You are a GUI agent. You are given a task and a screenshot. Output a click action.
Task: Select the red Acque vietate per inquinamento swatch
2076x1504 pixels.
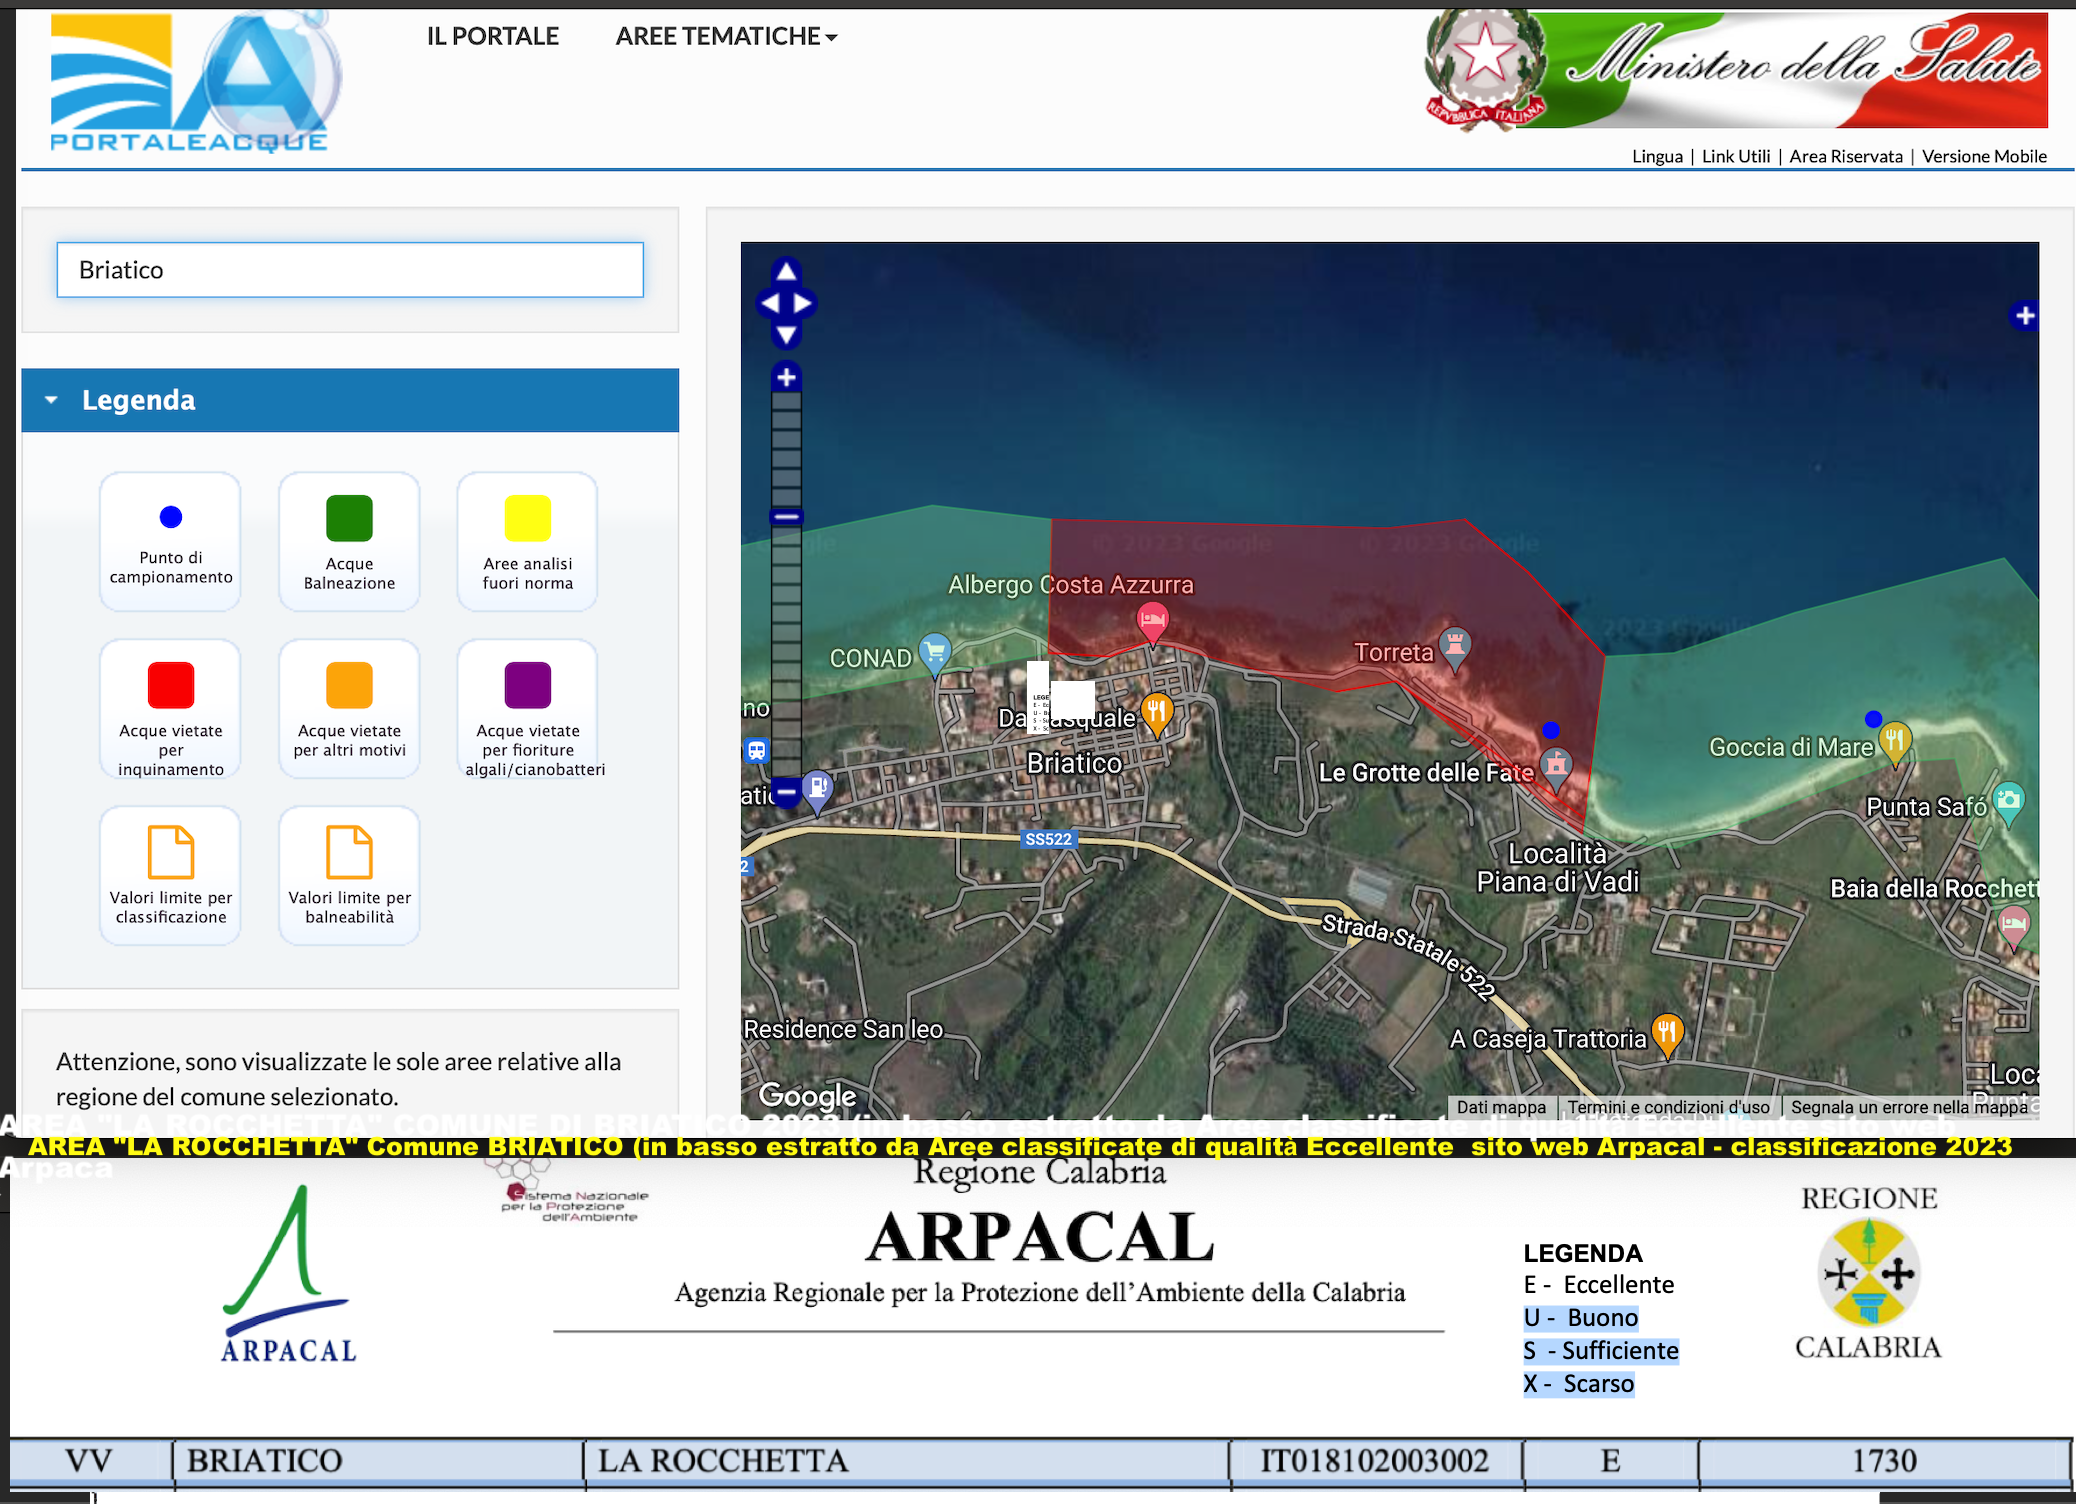point(171,685)
